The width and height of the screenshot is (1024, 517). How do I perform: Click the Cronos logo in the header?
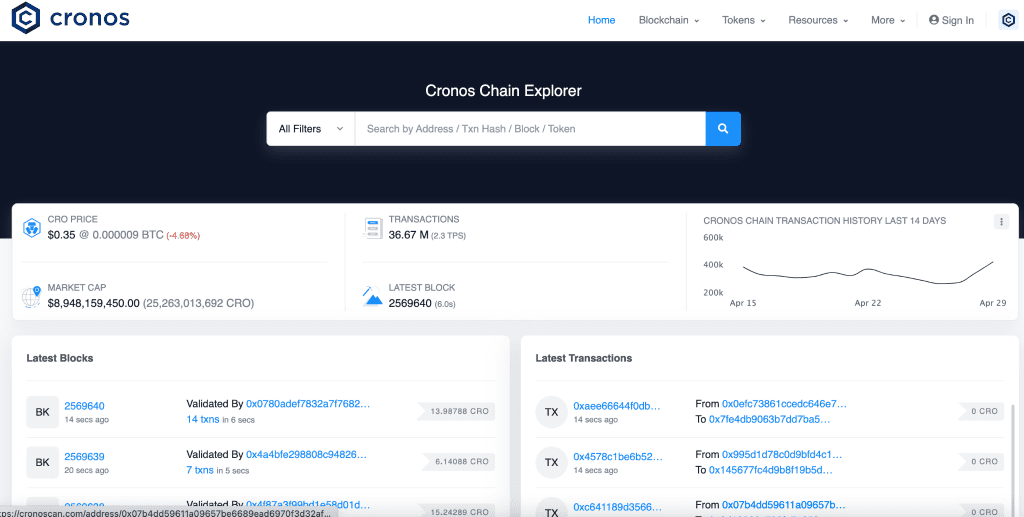click(70, 19)
